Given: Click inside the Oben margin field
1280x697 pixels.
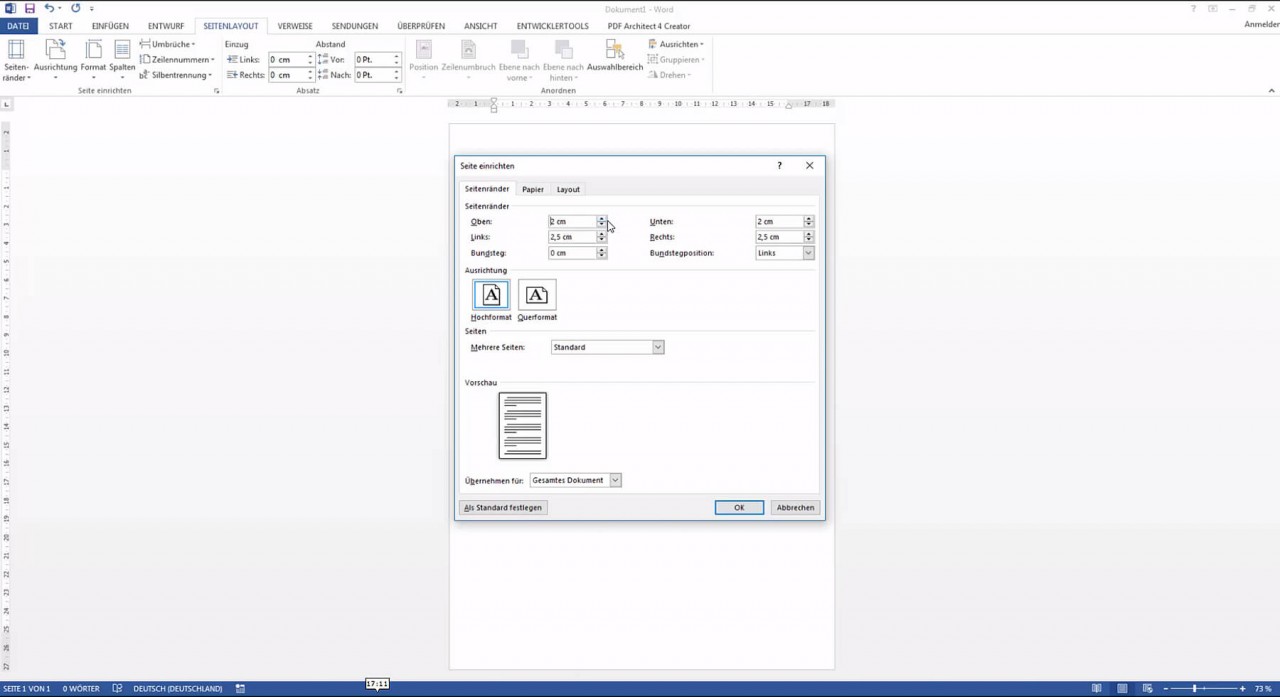Looking at the screenshot, I should click(572, 221).
